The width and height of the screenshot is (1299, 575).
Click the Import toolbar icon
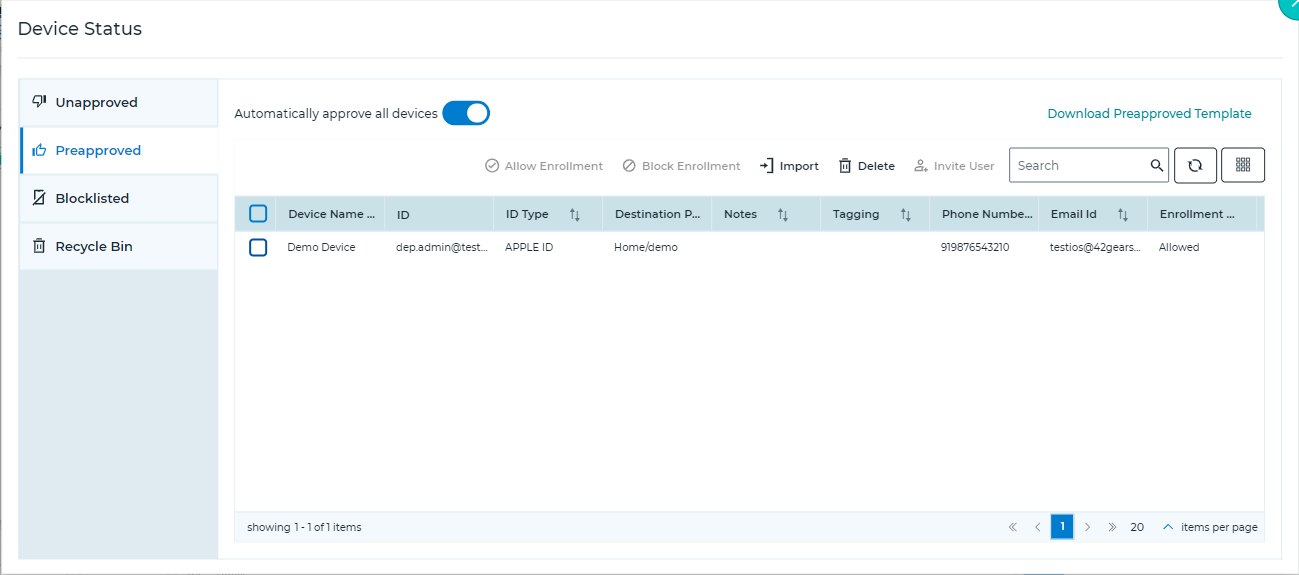(x=767, y=166)
